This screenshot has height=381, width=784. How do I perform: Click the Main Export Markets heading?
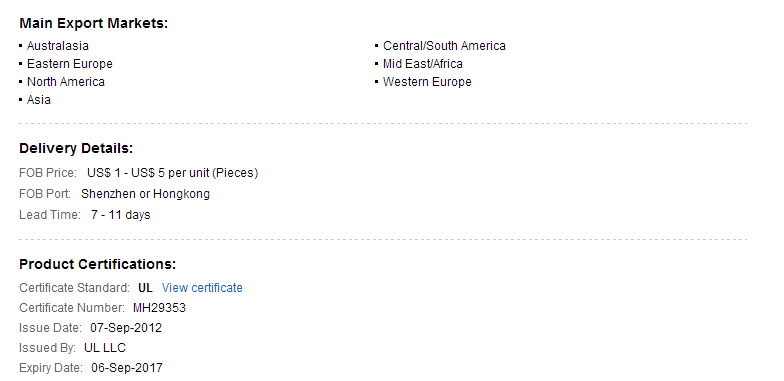pyautogui.click(x=94, y=24)
